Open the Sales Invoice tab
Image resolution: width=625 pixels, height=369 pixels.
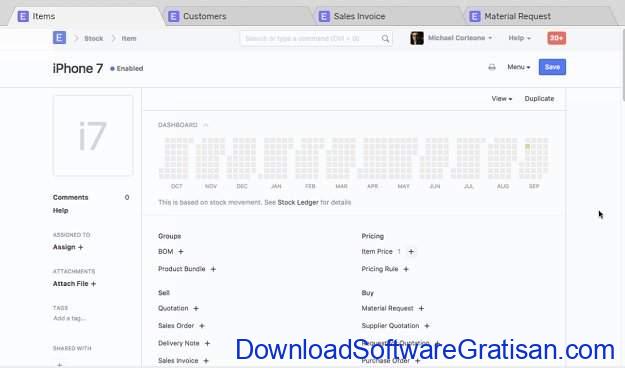pos(389,16)
